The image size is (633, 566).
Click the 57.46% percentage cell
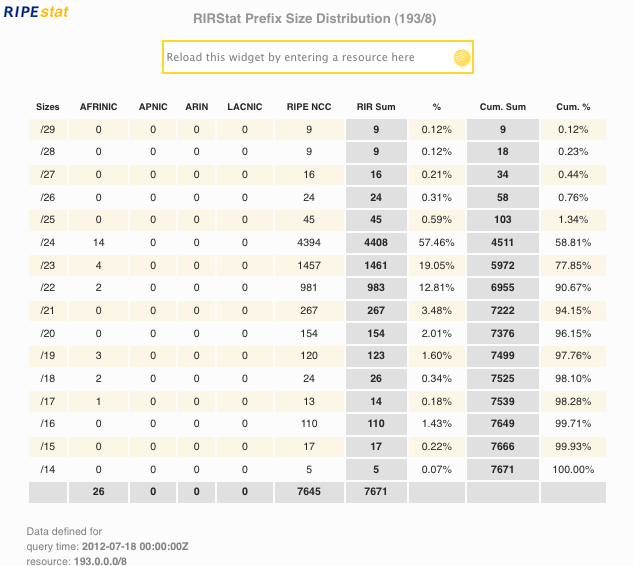point(436,240)
